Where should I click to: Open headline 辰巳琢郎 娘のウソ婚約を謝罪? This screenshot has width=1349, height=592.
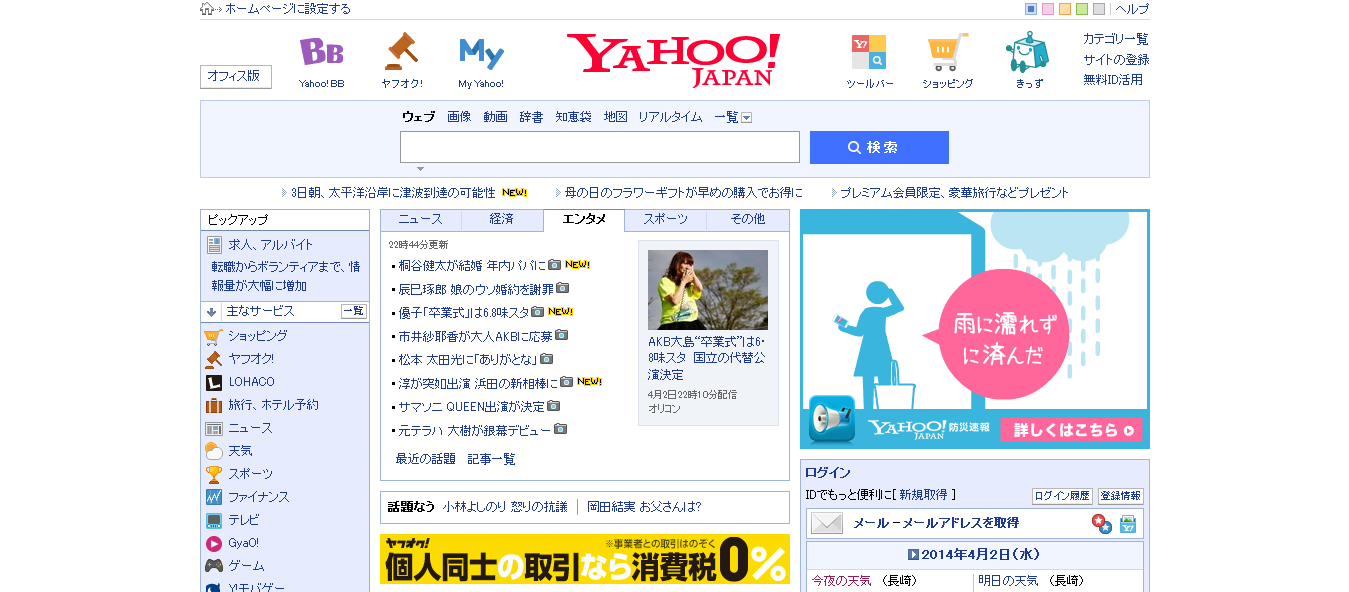(476, 289)
